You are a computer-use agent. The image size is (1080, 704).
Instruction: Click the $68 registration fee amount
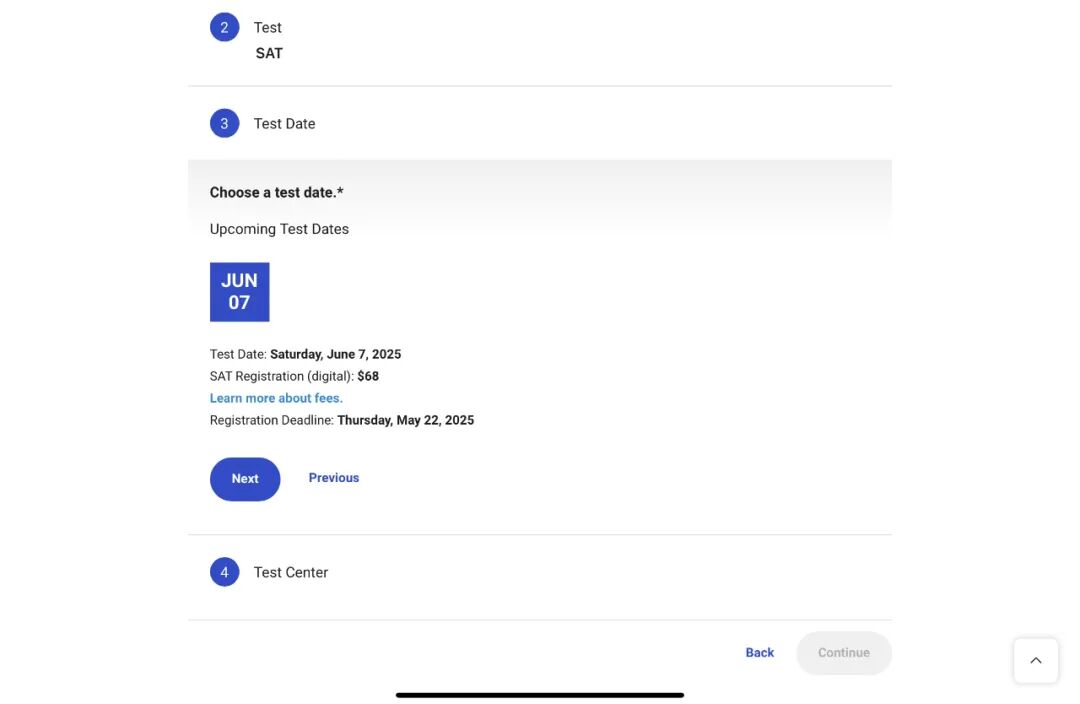(368, 376)
